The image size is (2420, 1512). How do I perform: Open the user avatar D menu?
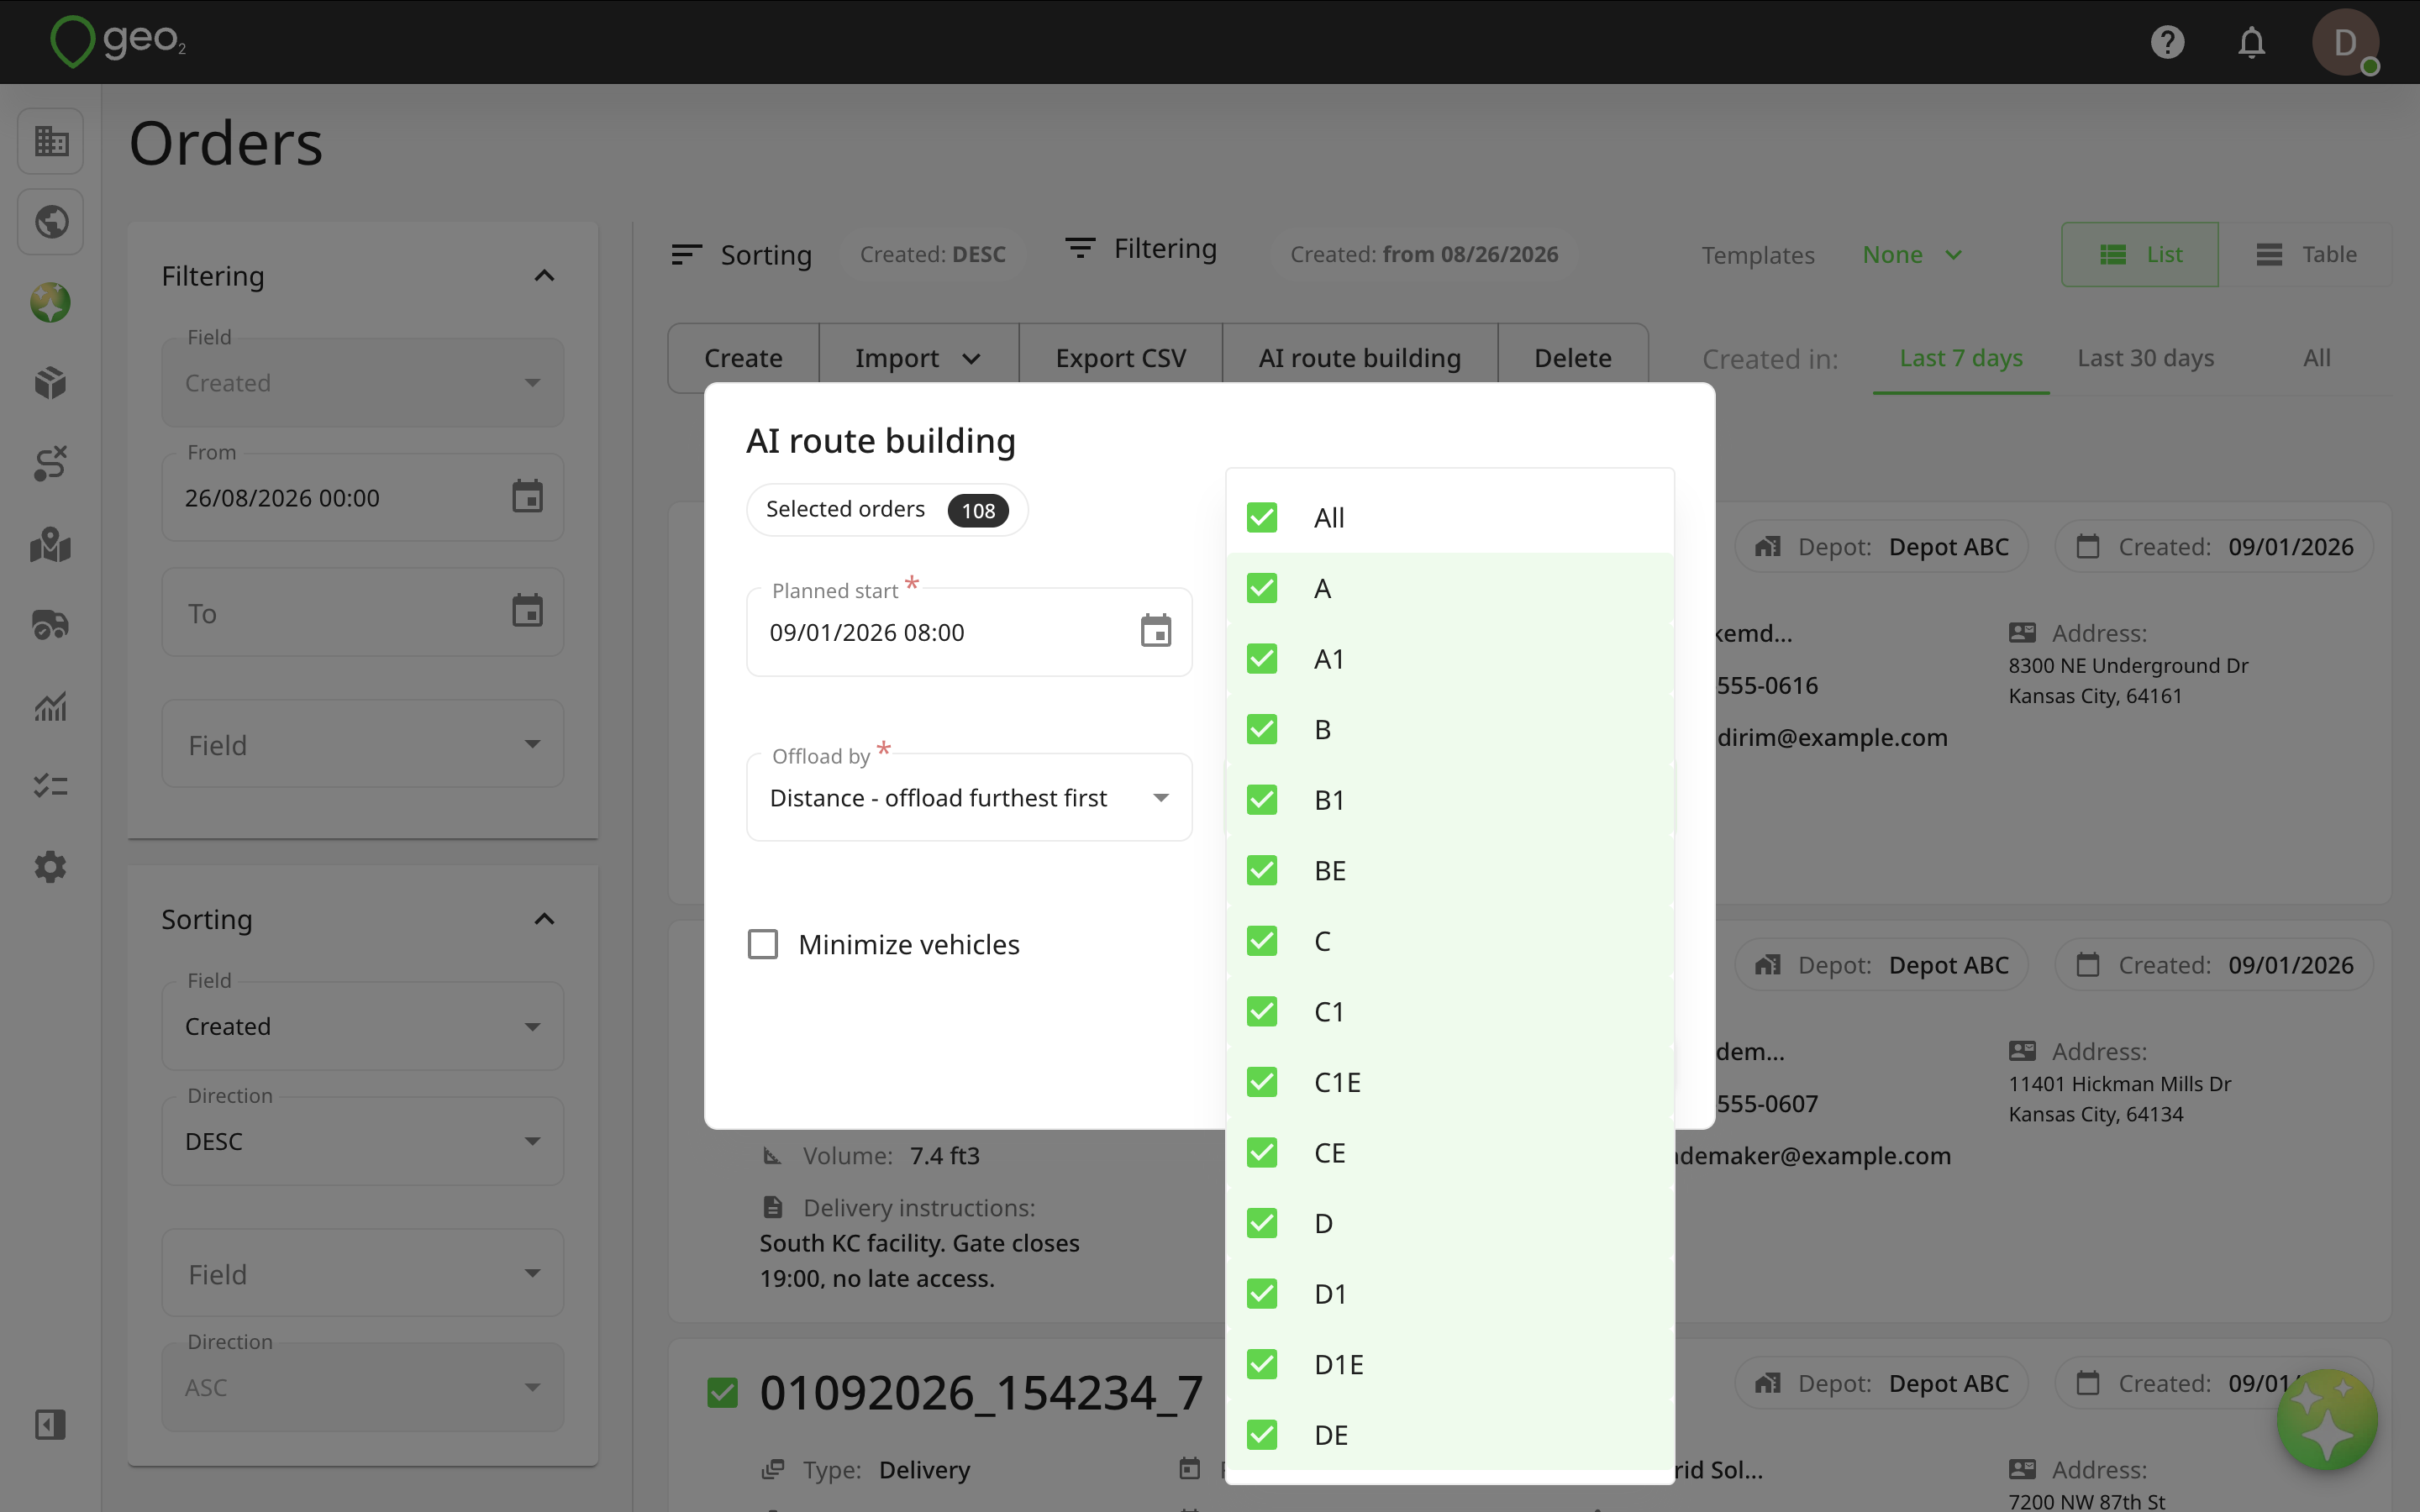click(2345, 42)
